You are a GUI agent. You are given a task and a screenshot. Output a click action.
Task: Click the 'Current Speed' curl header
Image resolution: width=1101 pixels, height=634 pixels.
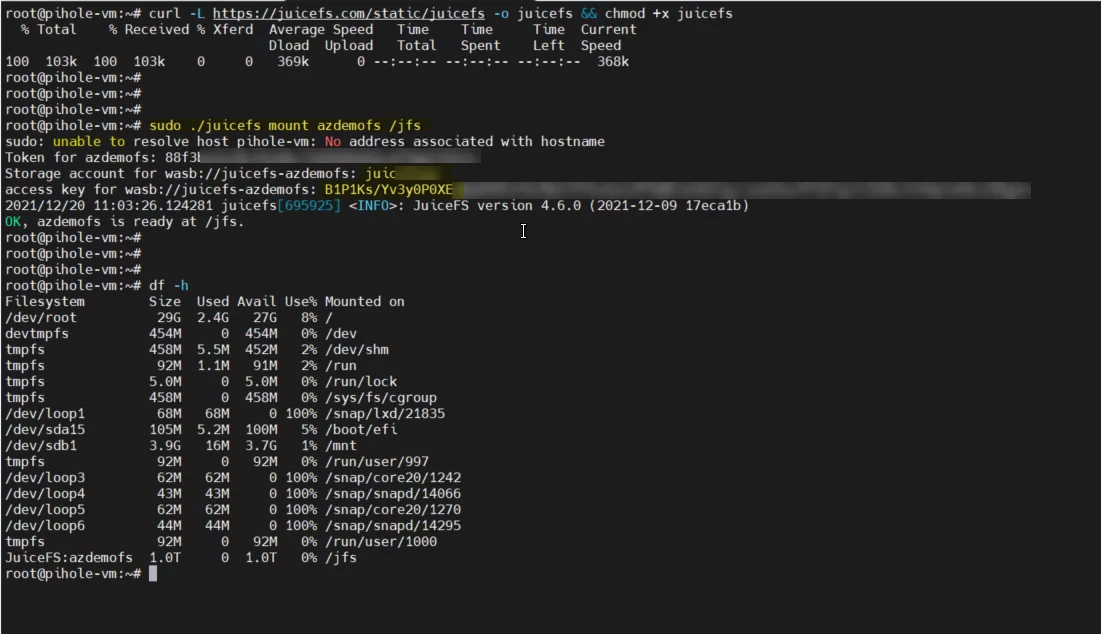point(608,37)
